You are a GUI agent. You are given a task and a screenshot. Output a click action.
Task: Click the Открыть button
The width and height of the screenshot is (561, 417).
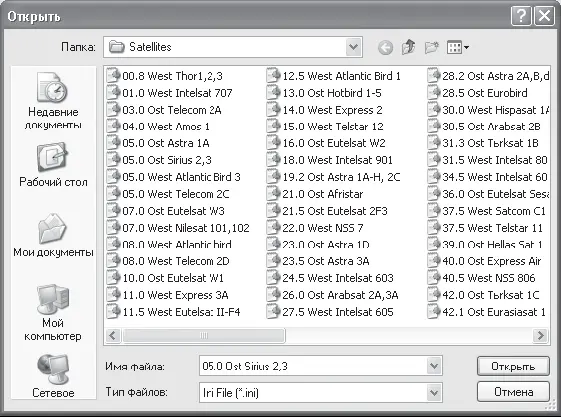pyautogui.click(x=513, y=366)
